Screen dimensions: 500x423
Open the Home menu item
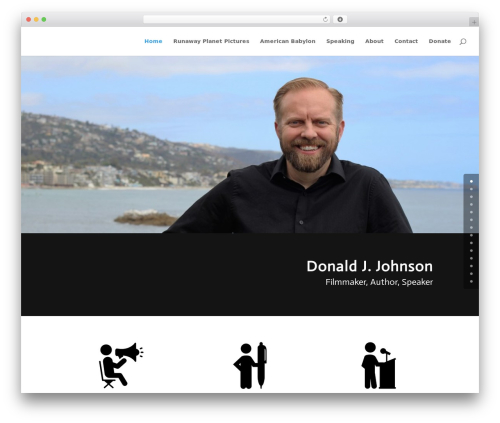153,41
